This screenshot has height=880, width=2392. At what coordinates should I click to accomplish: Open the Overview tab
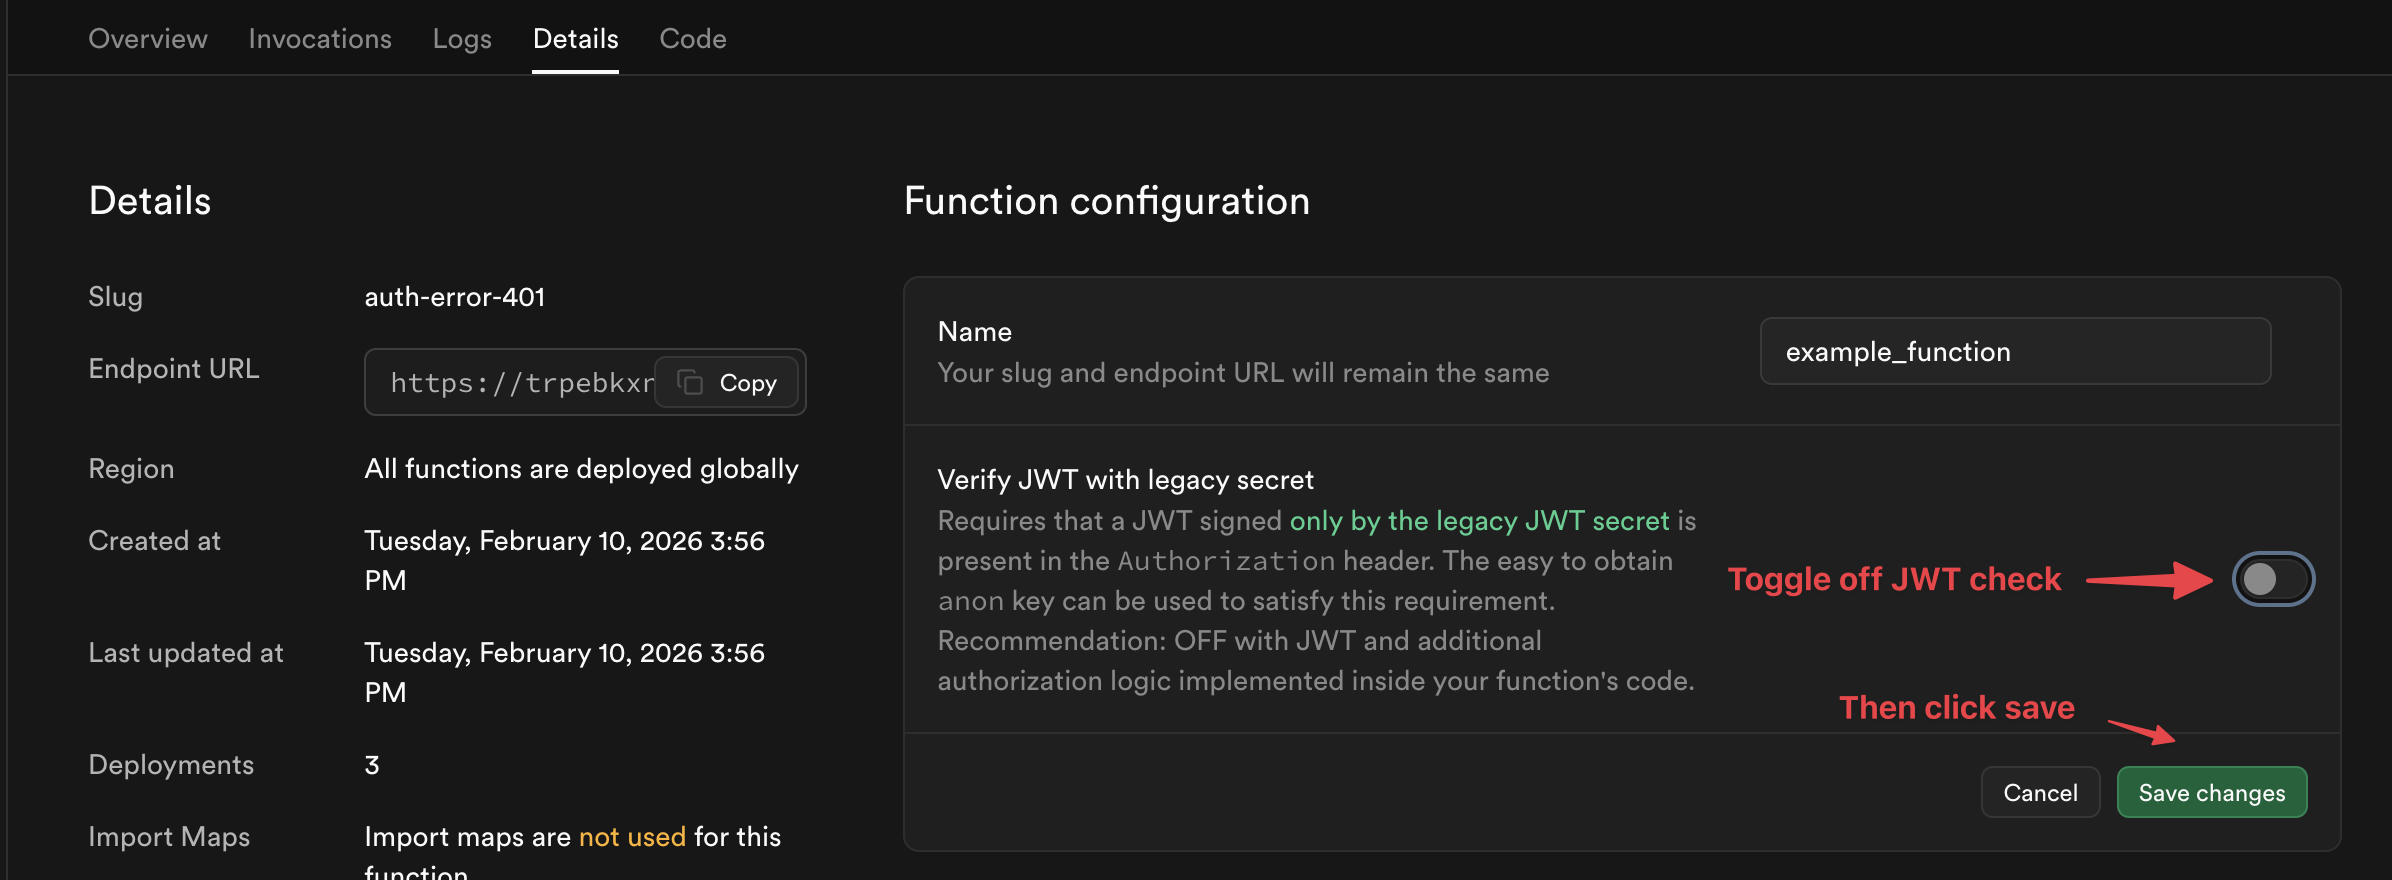coord(148,38)
